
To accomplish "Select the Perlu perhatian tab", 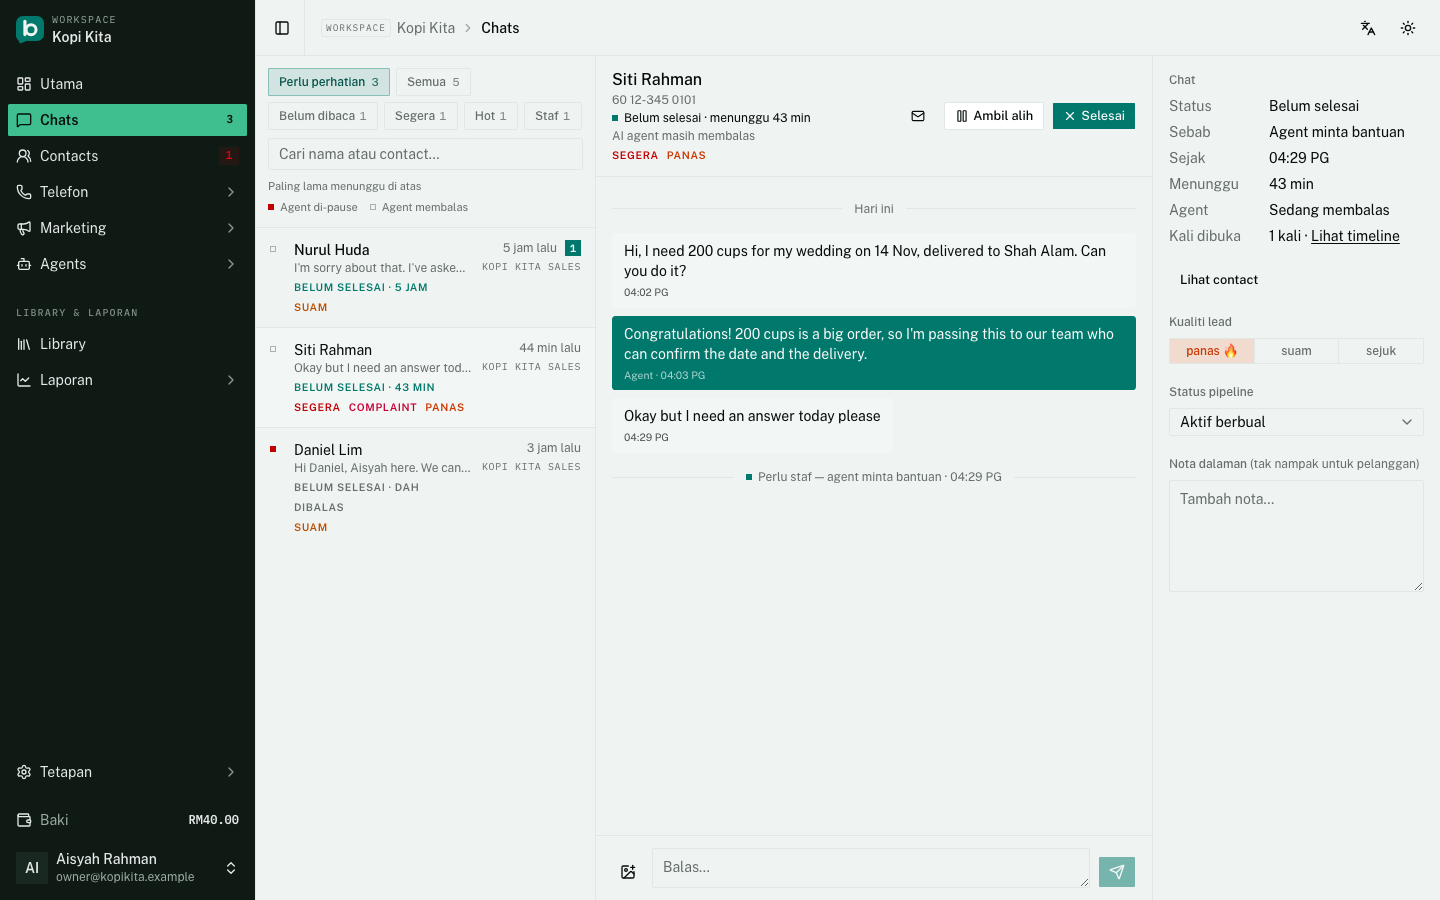I will [329, 82].
